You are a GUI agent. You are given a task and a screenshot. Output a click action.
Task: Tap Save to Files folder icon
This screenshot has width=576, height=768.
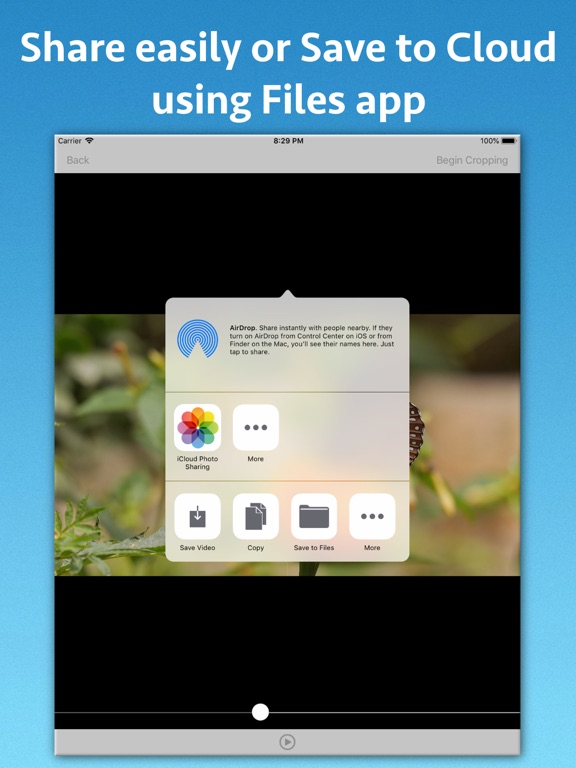pyautogui.click(x=314, y=516)
